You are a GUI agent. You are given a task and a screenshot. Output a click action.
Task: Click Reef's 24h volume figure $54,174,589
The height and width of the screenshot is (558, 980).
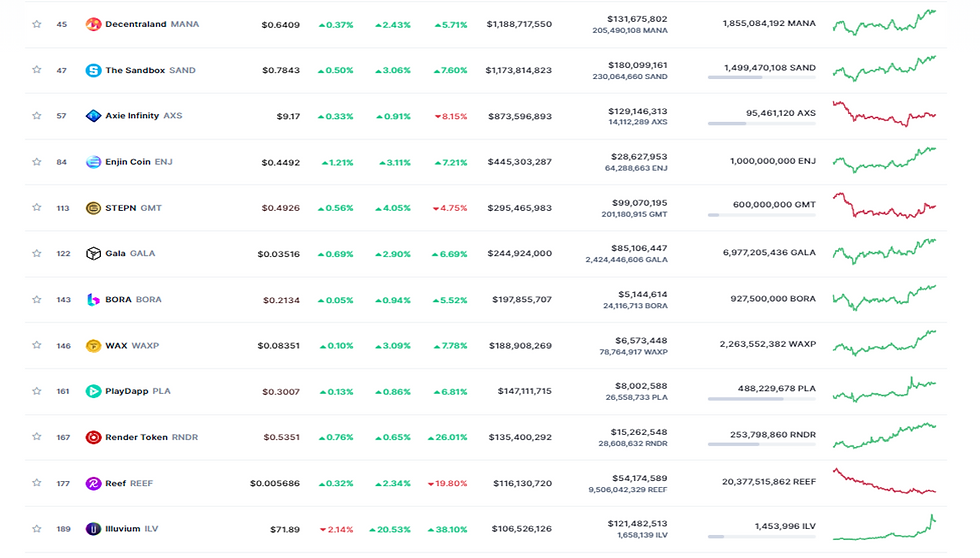tap(637, 478)
